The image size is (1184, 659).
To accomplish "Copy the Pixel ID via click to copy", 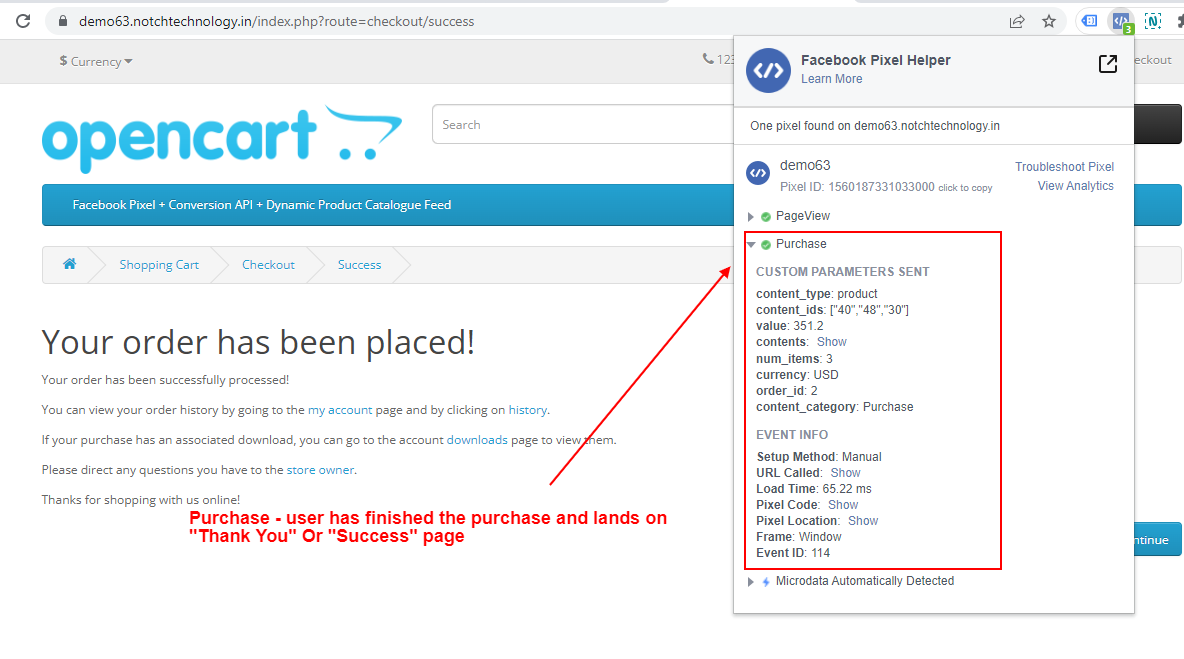I will coord(965,187).
